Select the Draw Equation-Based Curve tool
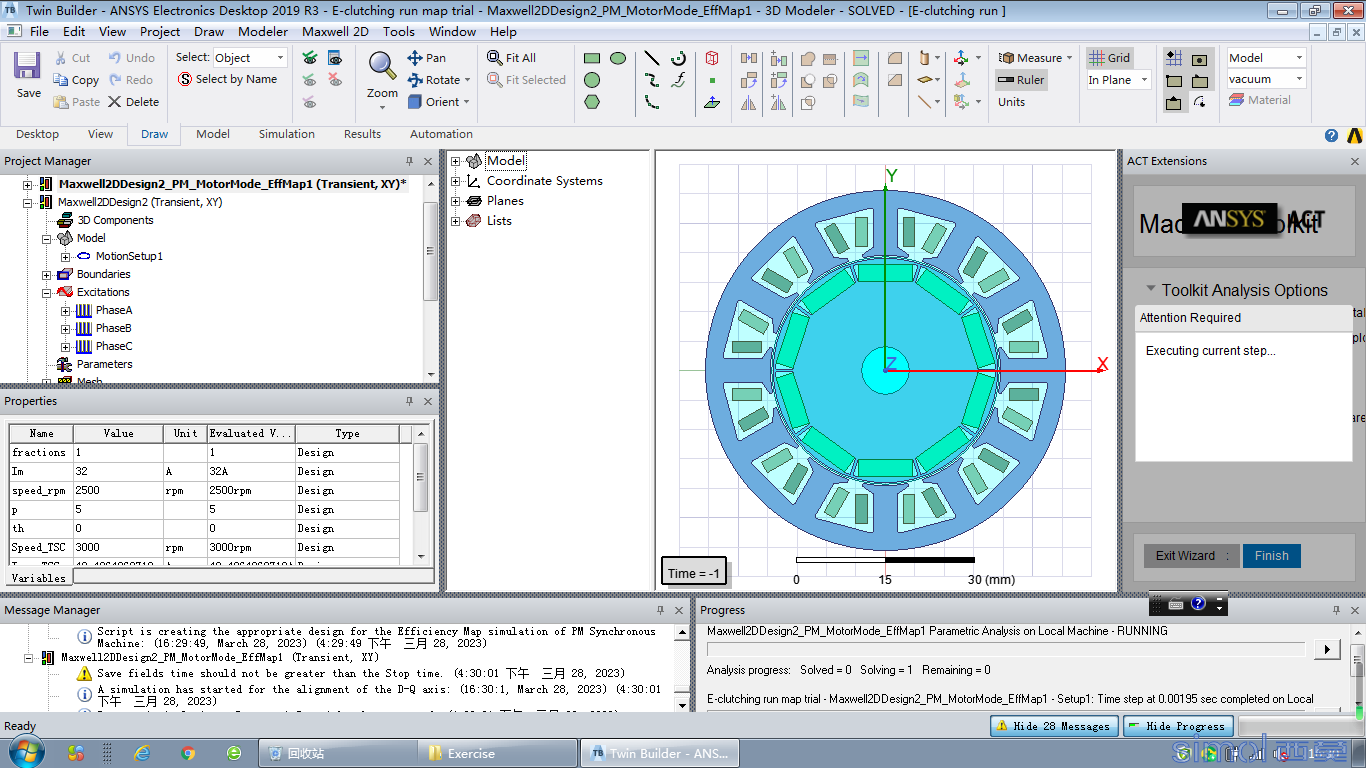Viewport: 1366px width, 768px height. click(679, 80)
